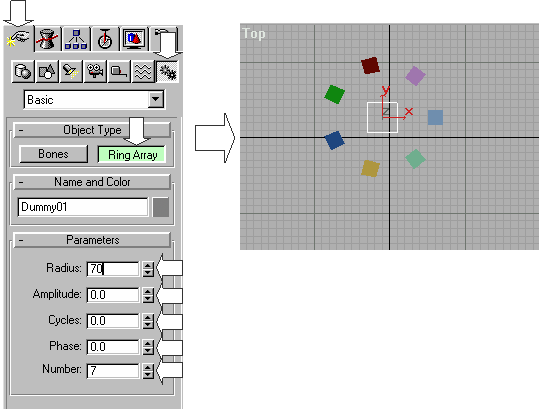Open the Create command panel tab

[20, 38]
